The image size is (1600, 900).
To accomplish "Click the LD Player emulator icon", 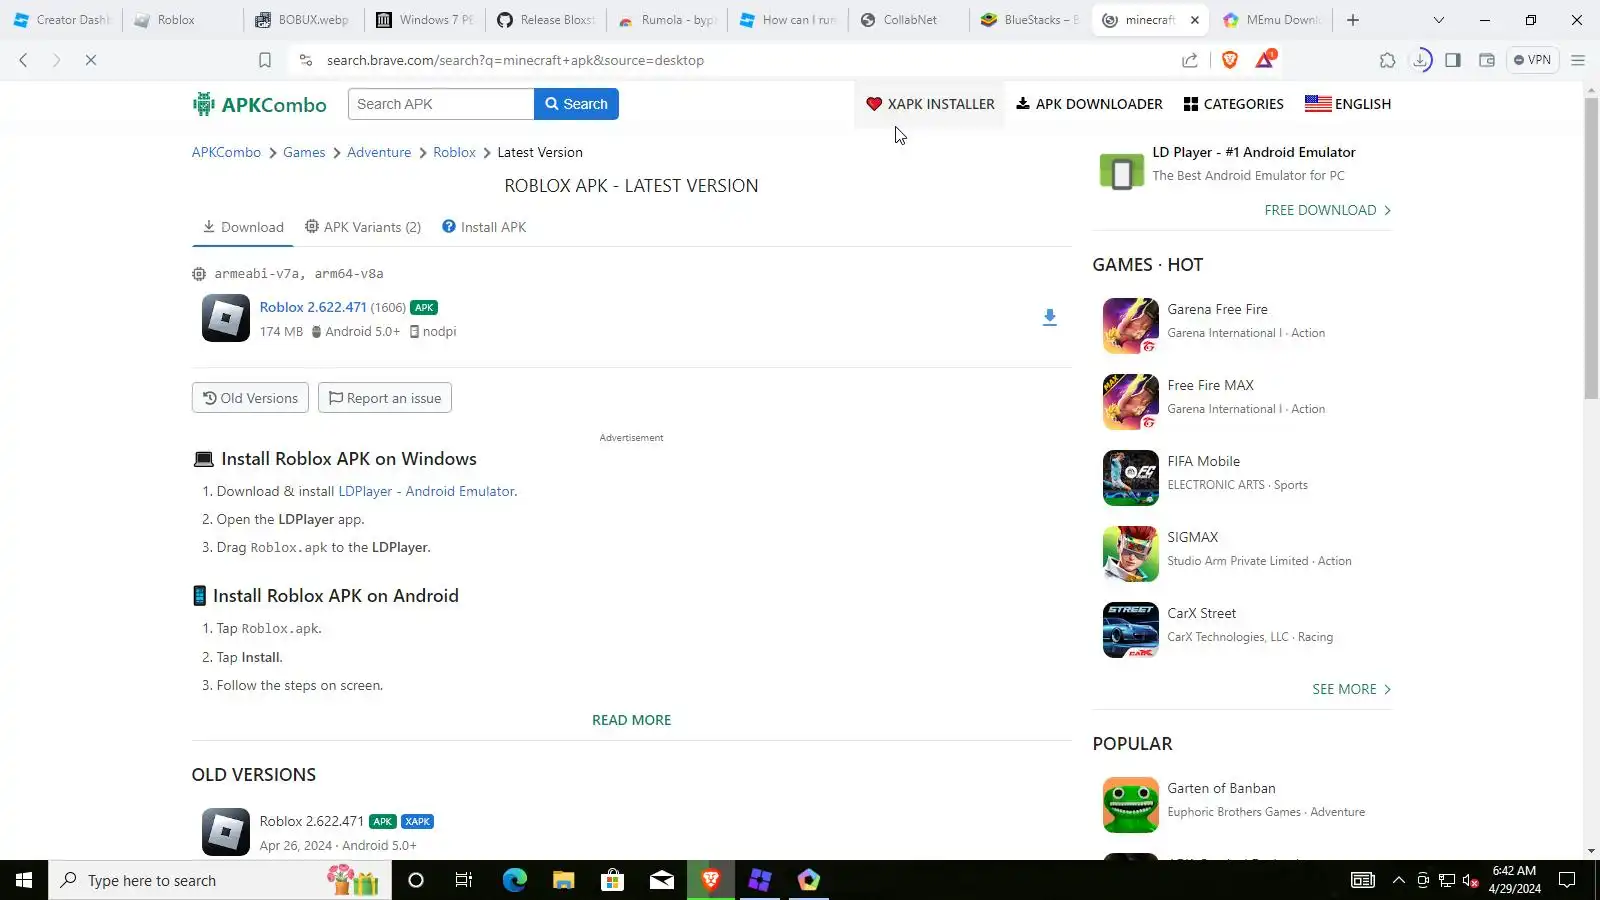I will pyautogui.click(x=1121, y=171).
